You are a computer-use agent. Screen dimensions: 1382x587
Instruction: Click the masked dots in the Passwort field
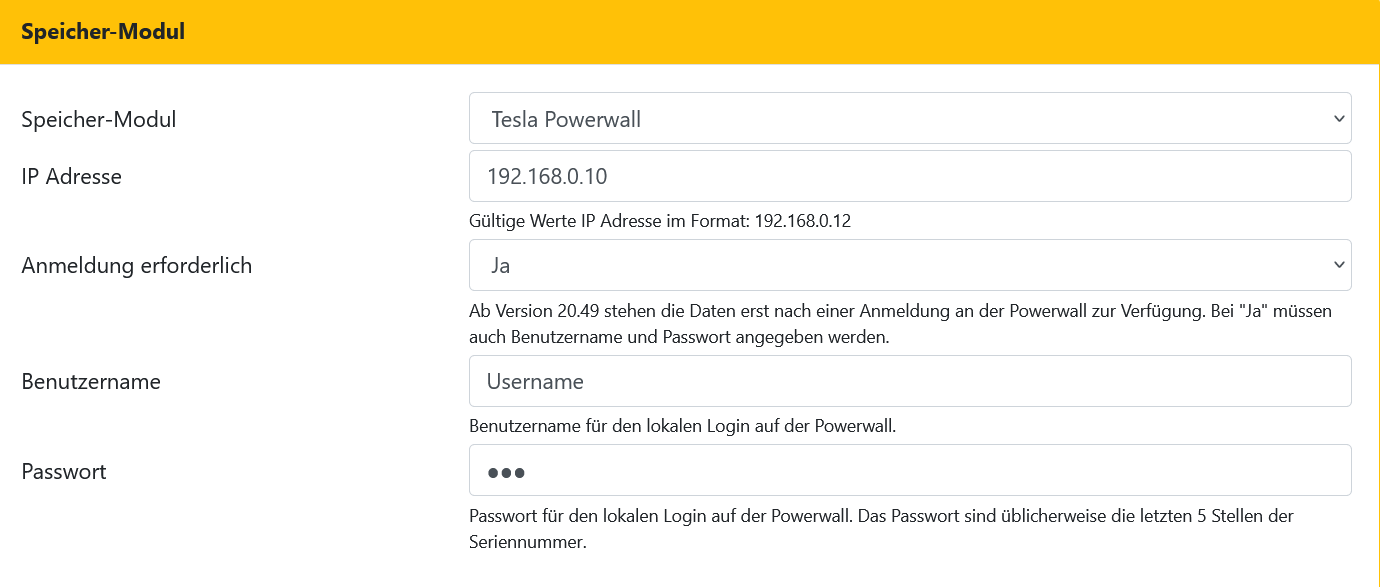506,472
